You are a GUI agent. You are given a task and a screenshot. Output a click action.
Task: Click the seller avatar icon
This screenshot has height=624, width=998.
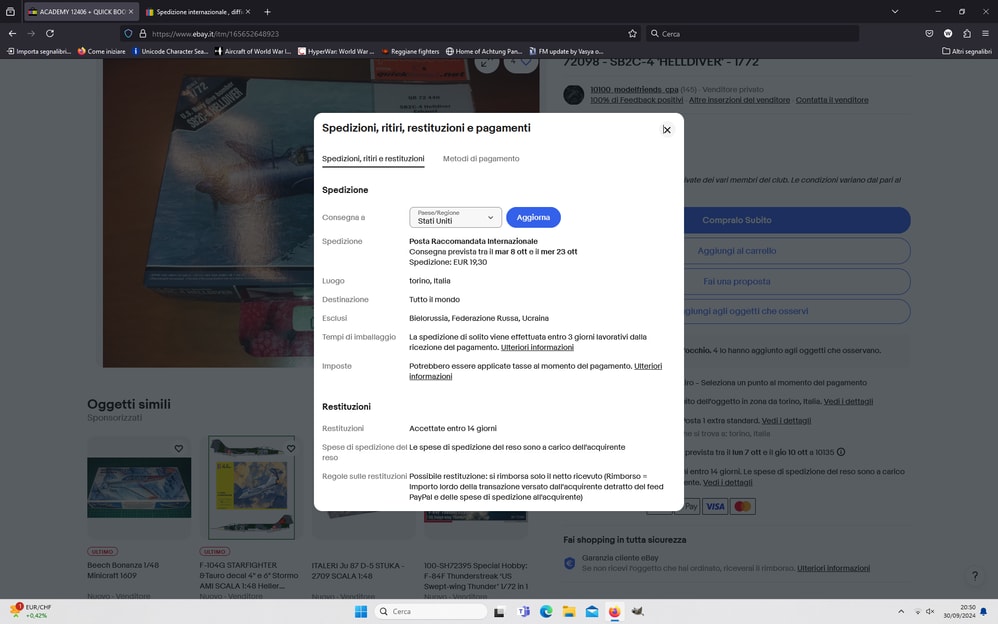pyautogui.click(x=573, y=95)
